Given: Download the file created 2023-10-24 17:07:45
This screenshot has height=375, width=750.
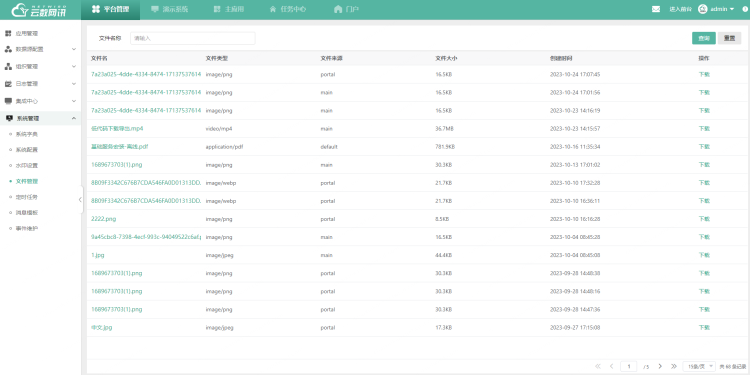Looking at the screenshot, I should coord(704,74).
